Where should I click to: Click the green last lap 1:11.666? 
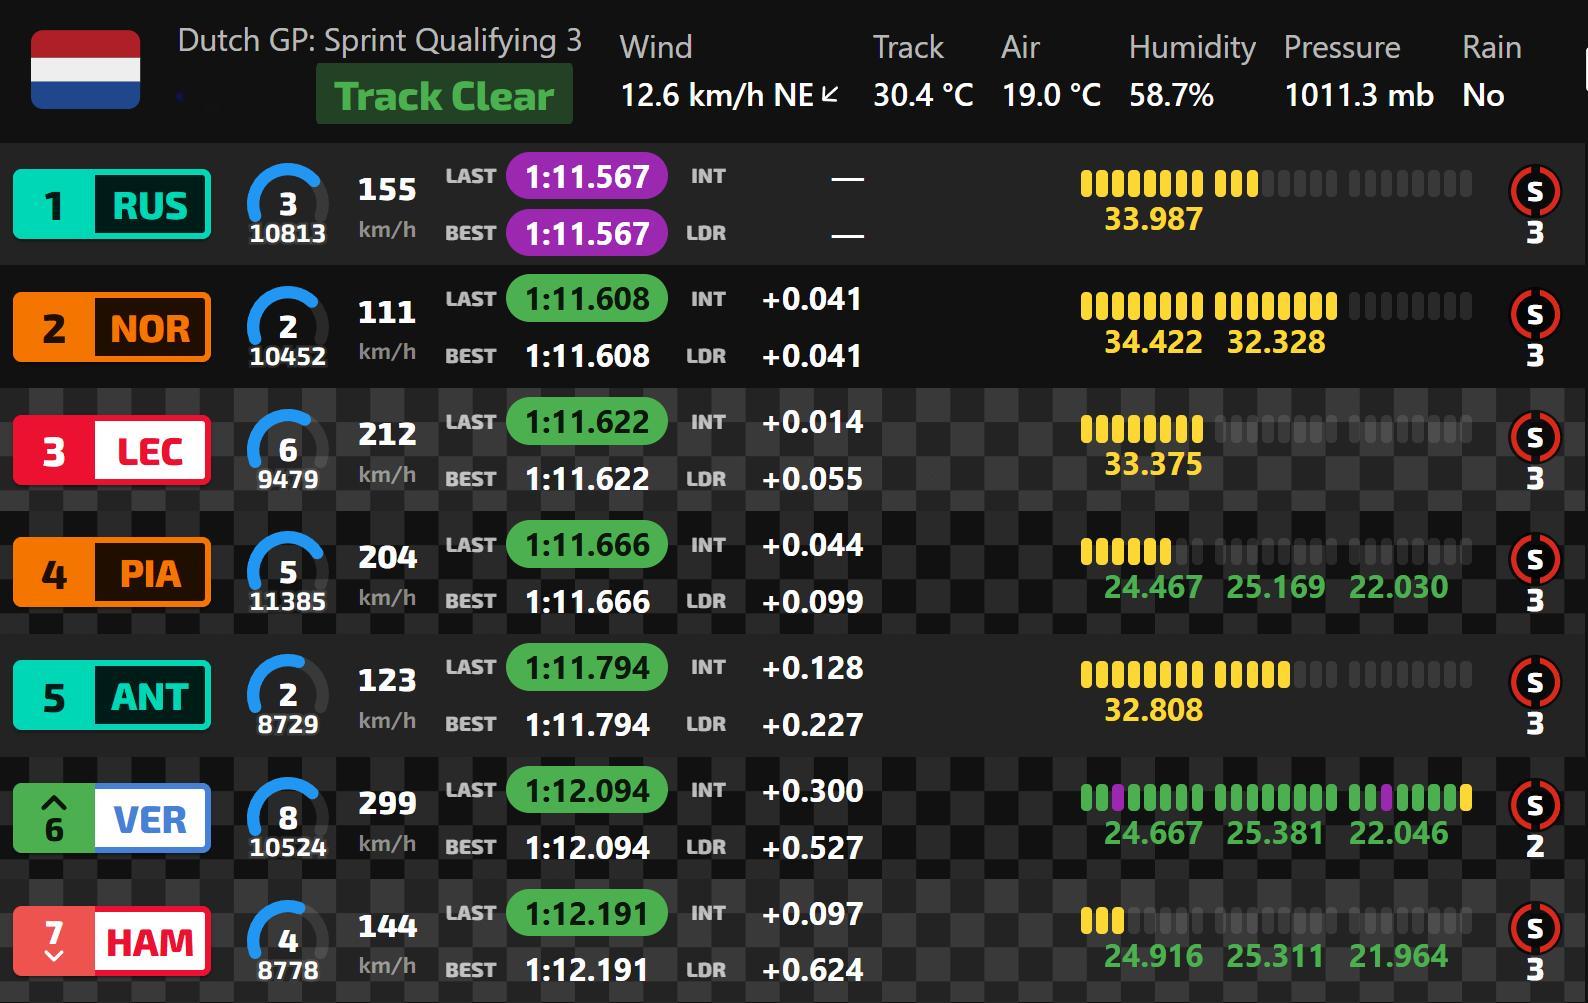tap(587, 545)
